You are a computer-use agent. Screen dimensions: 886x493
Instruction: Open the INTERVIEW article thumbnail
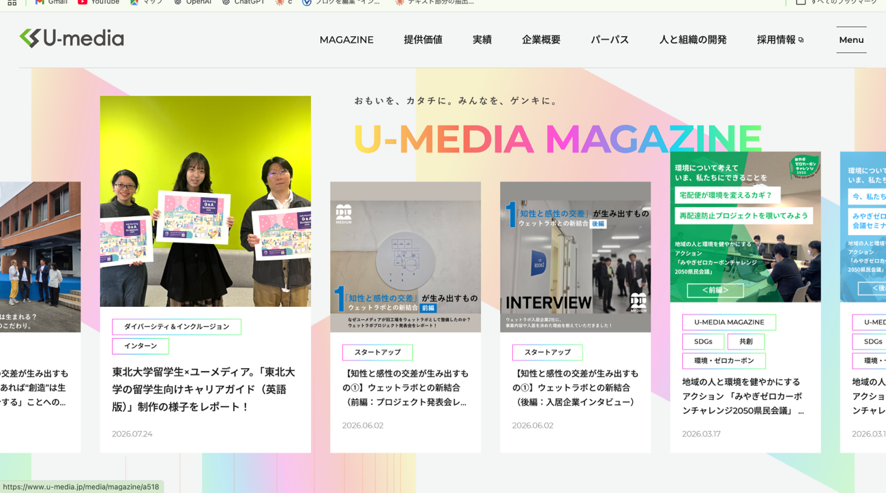pyautogui.click(x=575, y=257)
